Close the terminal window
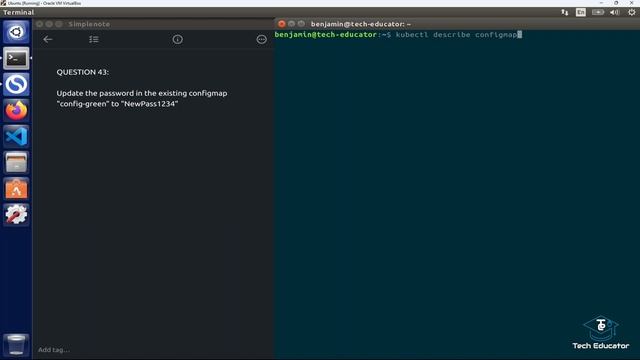 coord(282,24)
